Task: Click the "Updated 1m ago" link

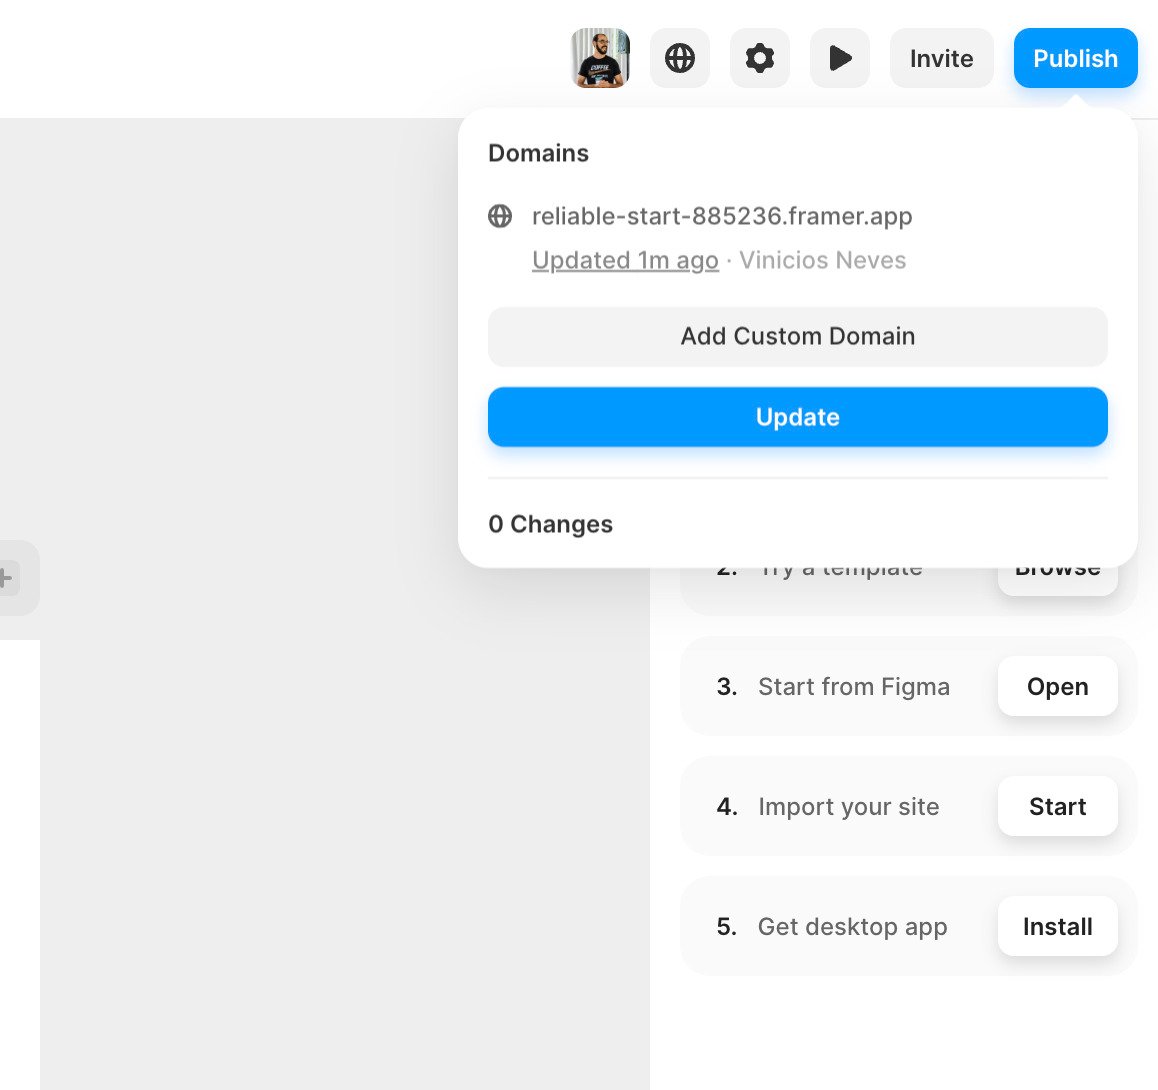Action: coord(625,260)
